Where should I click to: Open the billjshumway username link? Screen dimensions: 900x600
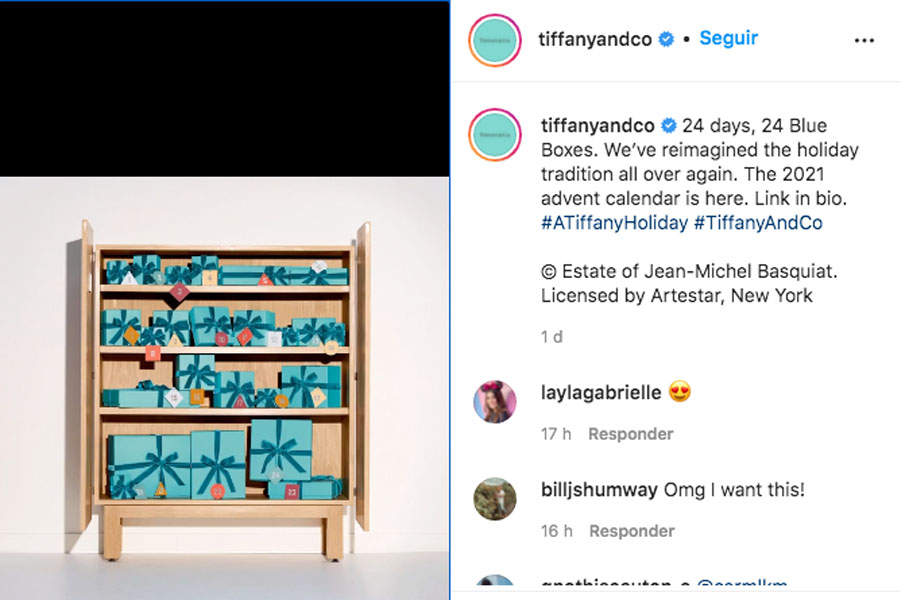pos(599,490)
